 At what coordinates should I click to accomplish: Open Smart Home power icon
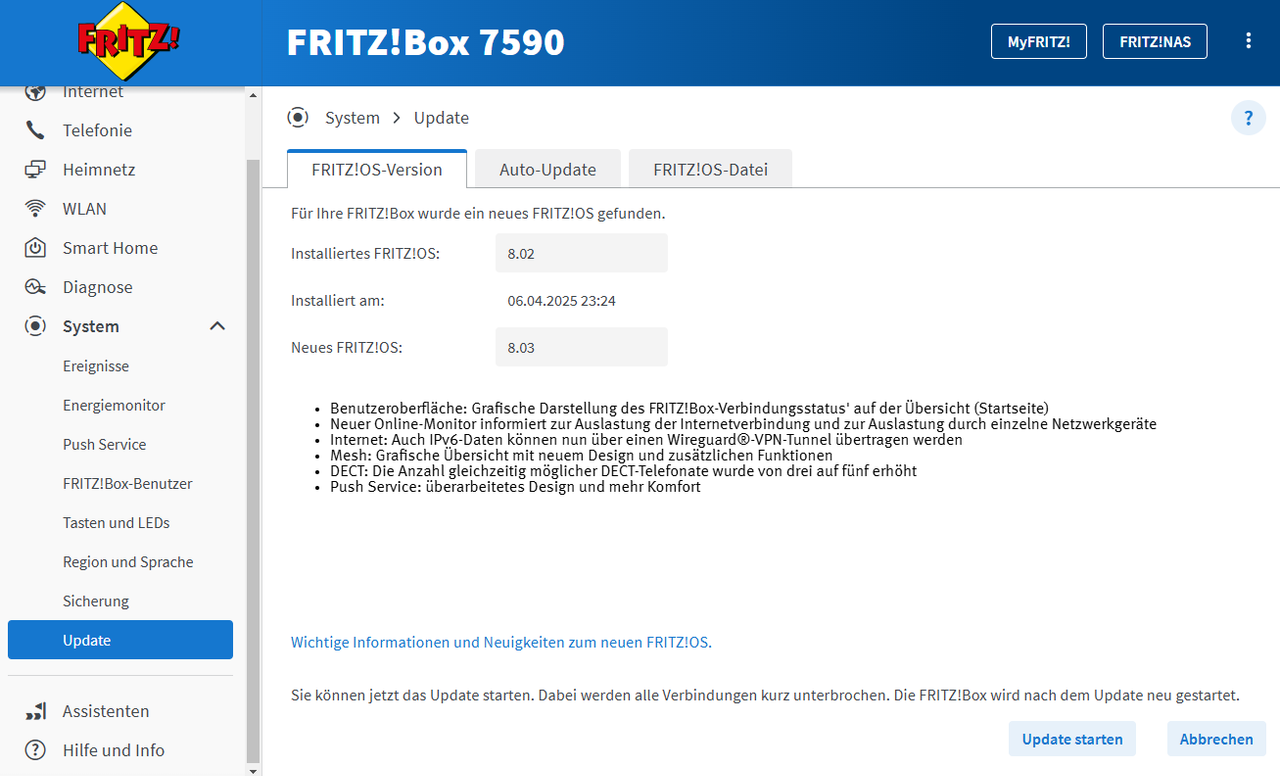[x=36, y=248]
